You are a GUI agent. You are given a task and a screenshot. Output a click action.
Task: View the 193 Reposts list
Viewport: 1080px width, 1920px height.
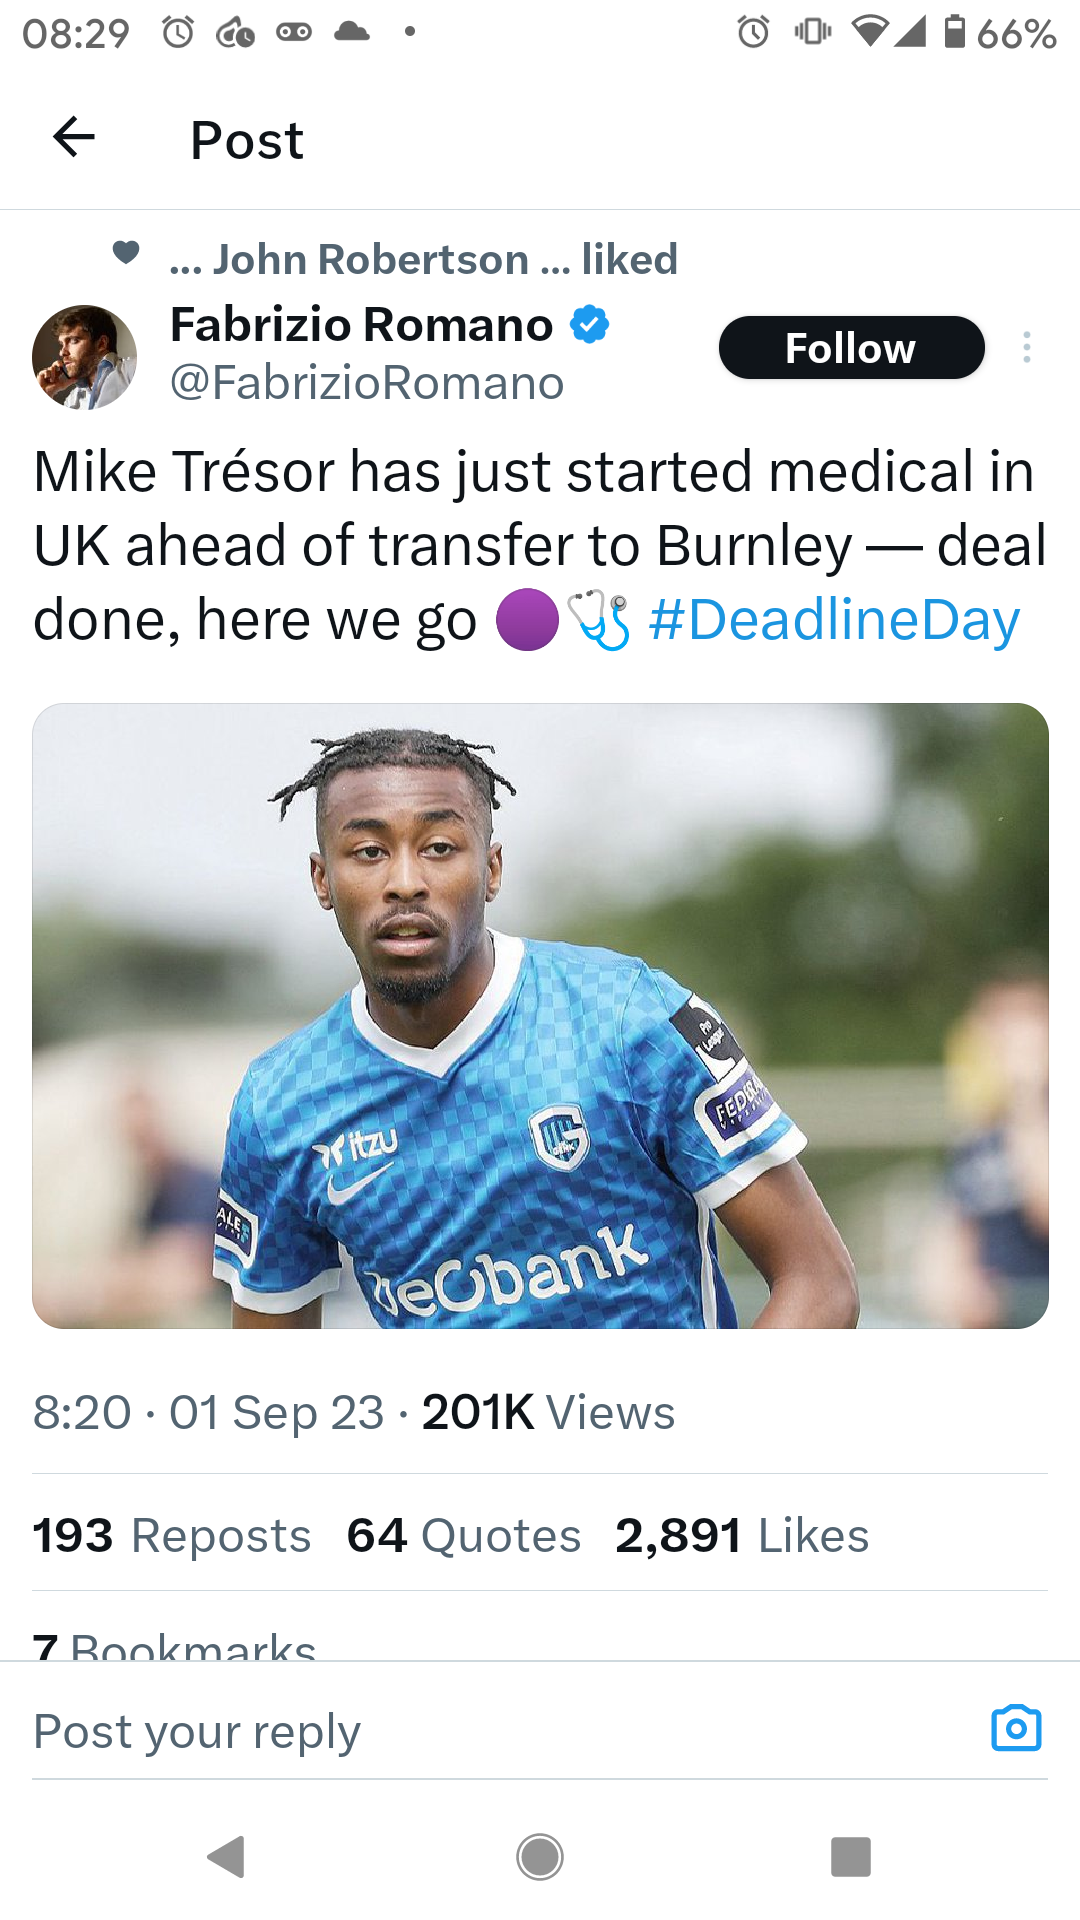point(172,1535)
